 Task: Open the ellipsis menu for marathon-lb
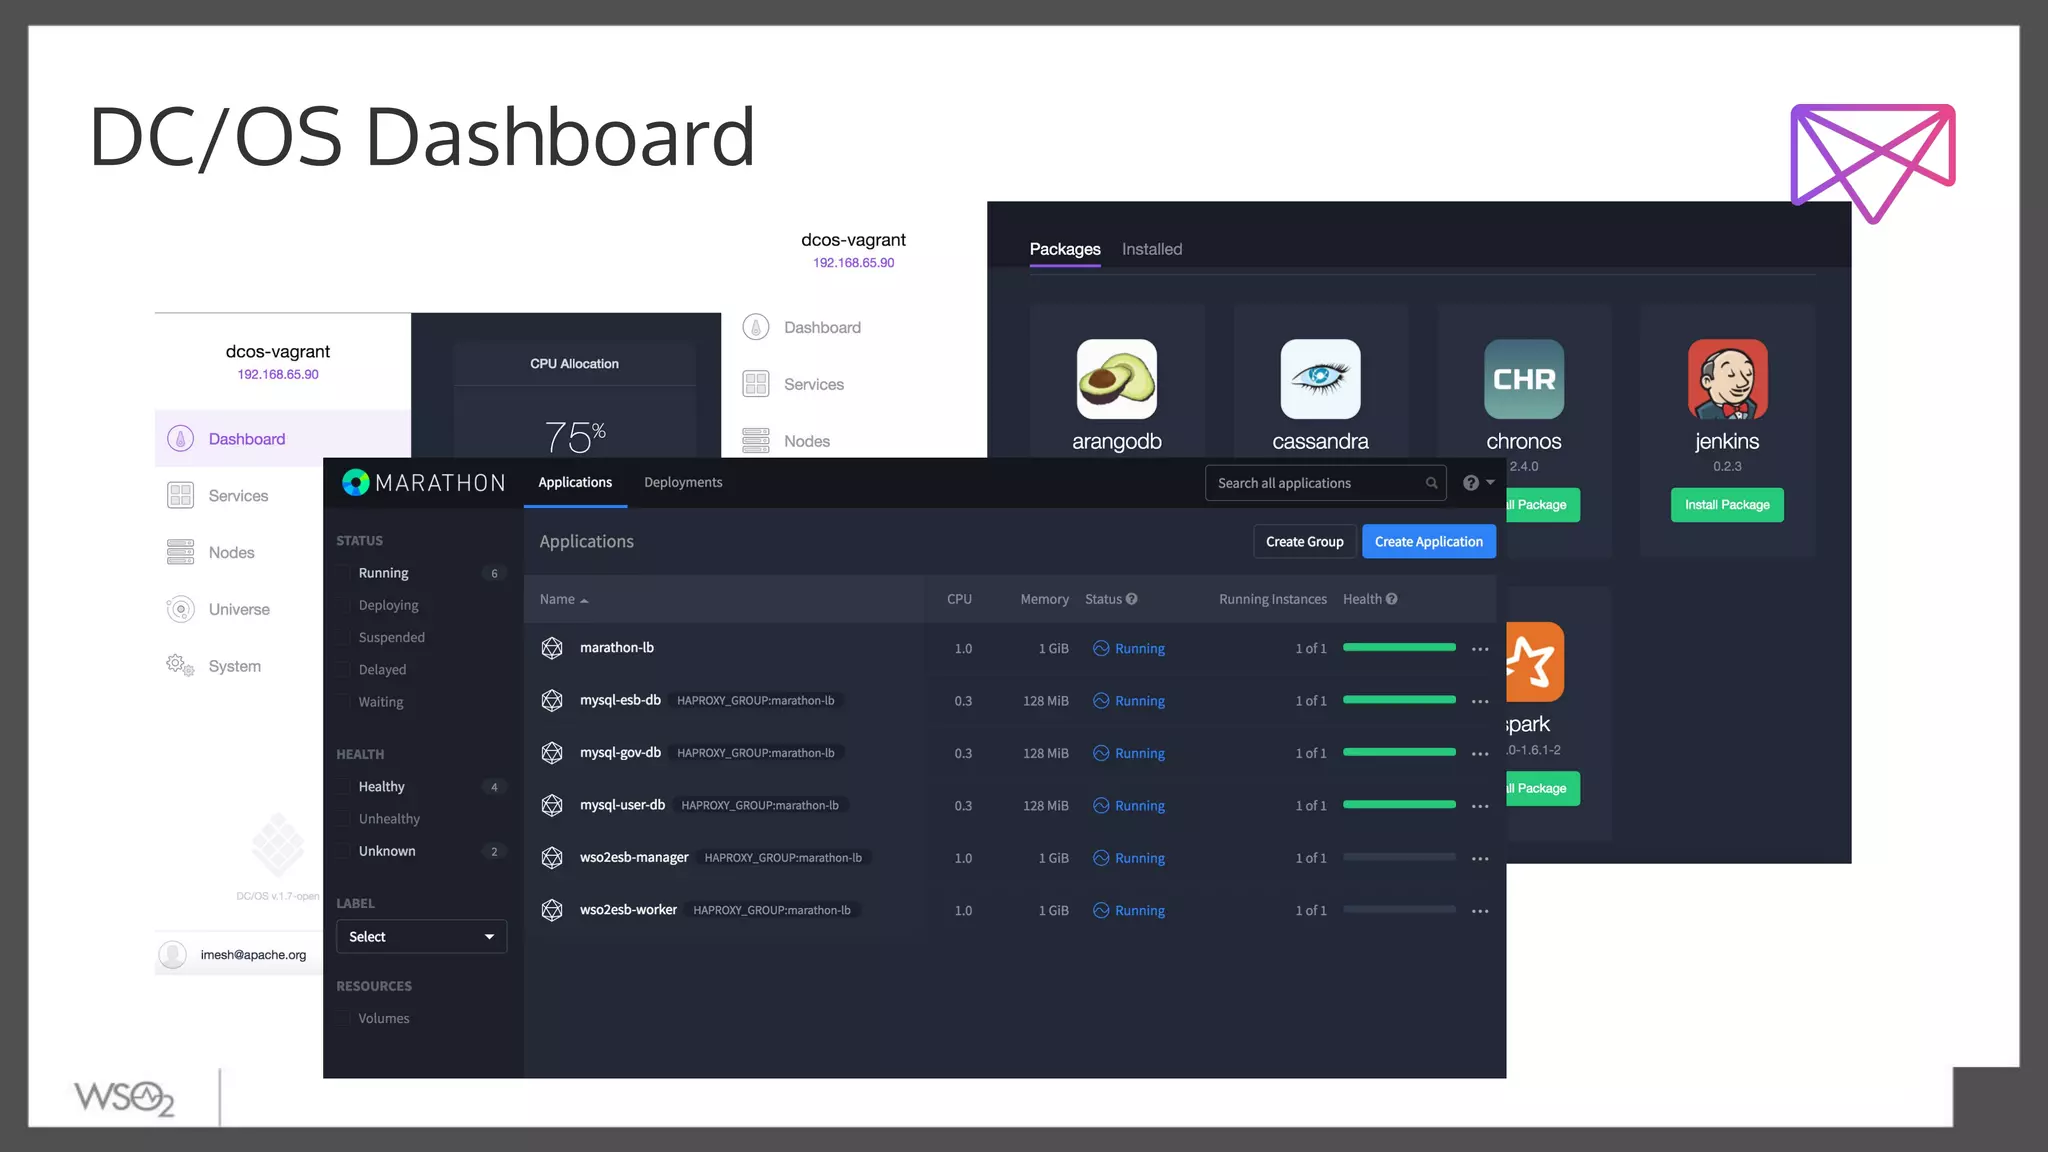click(1480, 649)
